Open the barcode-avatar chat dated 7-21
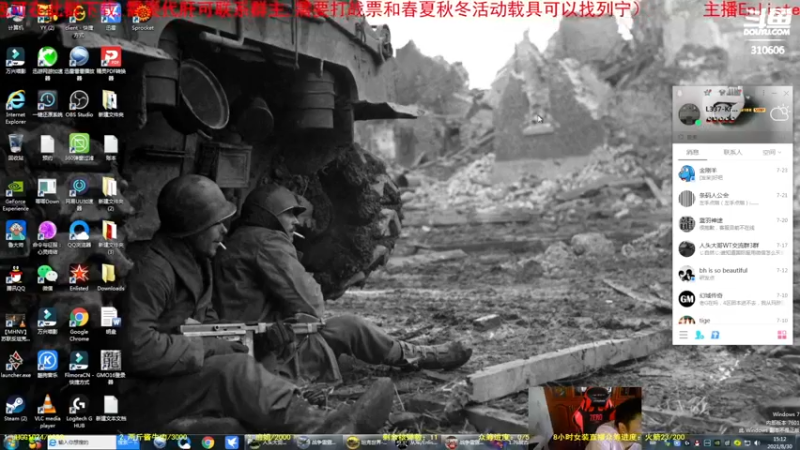The image size is (800, 450). pyautogui.click(x=733, y=198)
